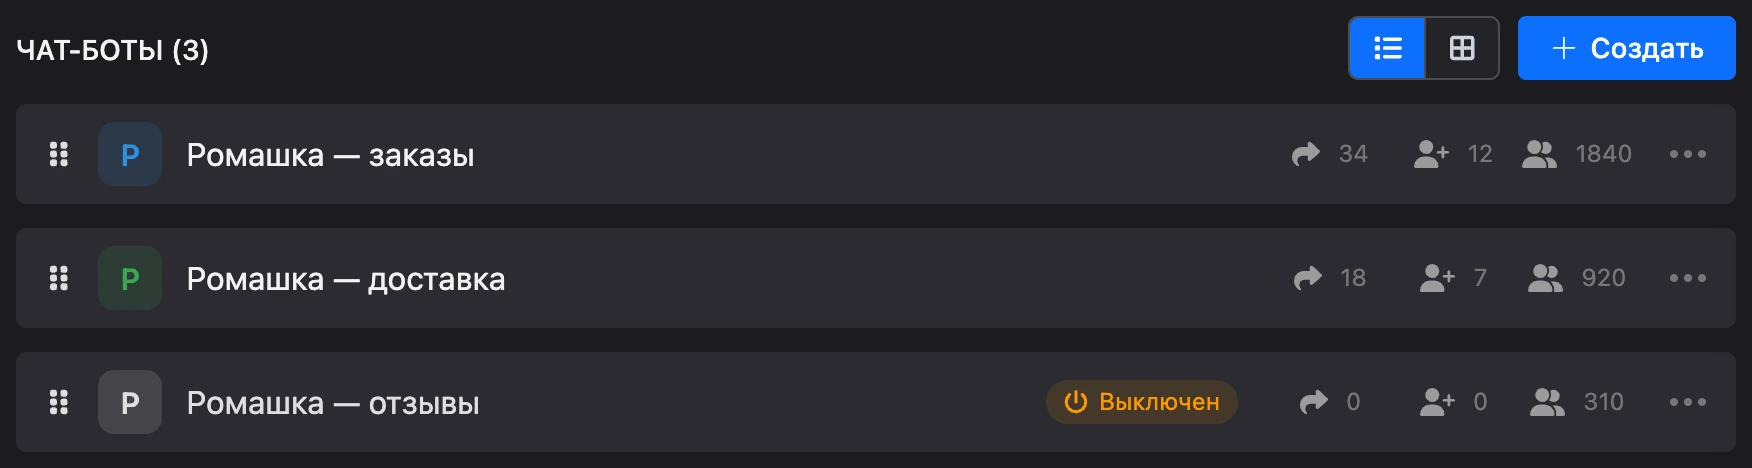This screenshot has width=1752, height=468.
Task: Click total users icon showing 1840
Action: (x=1539, y=154)
